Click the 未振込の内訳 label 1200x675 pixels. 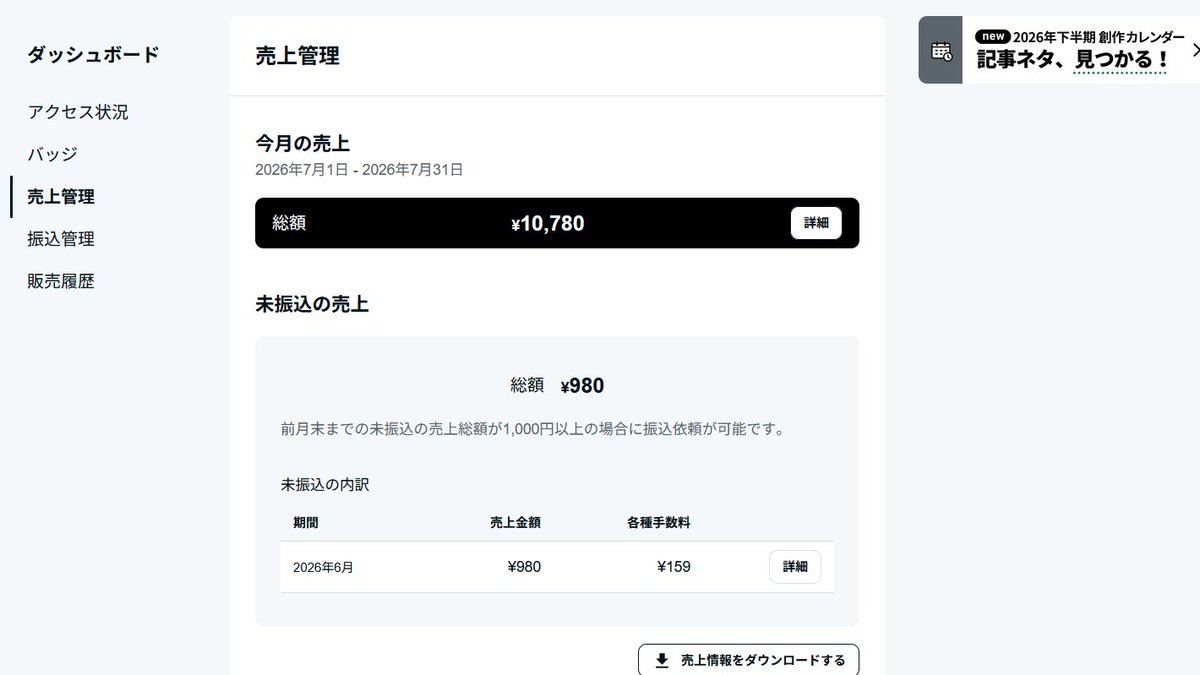pyautogui.click(x=325, y=484)
